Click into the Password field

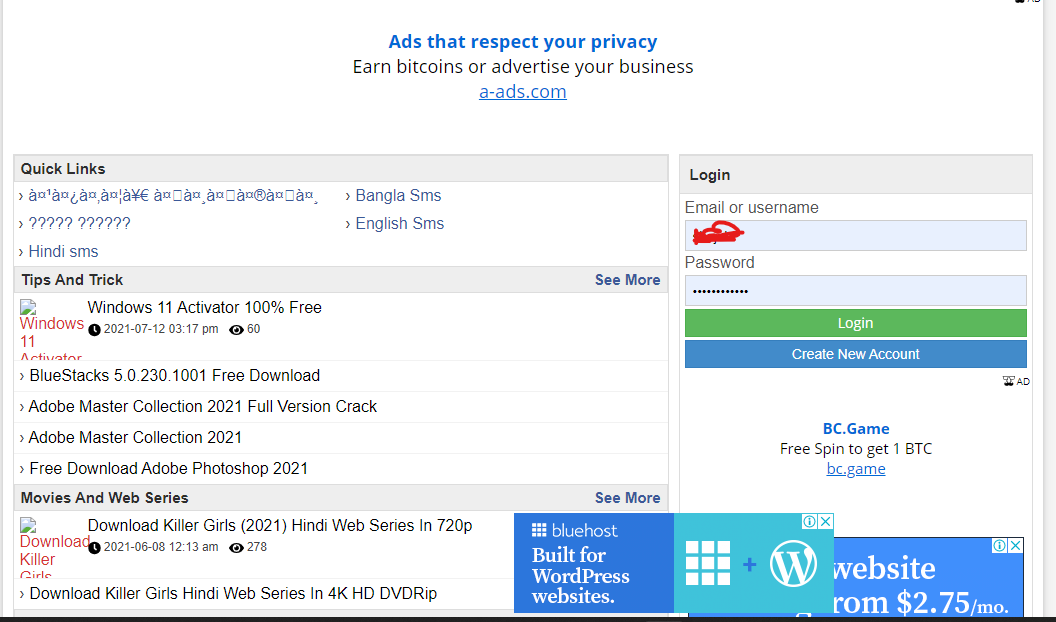tap(855, 291)
